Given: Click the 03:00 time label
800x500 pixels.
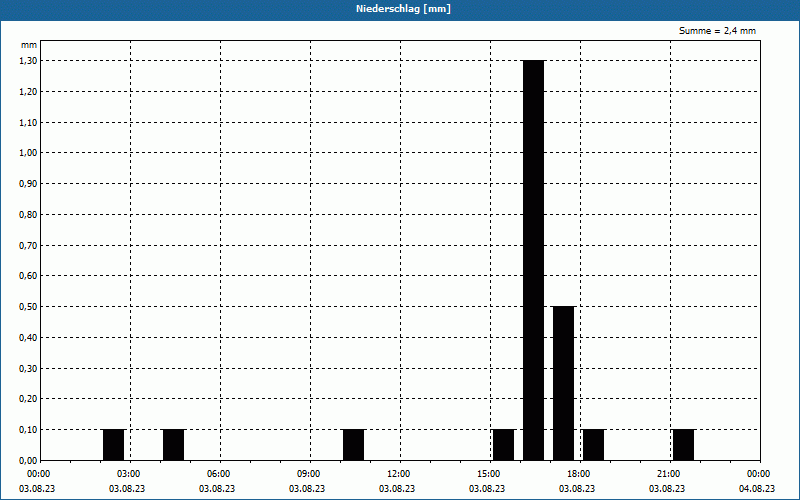Looking at the screenshot, I should 129,474.
